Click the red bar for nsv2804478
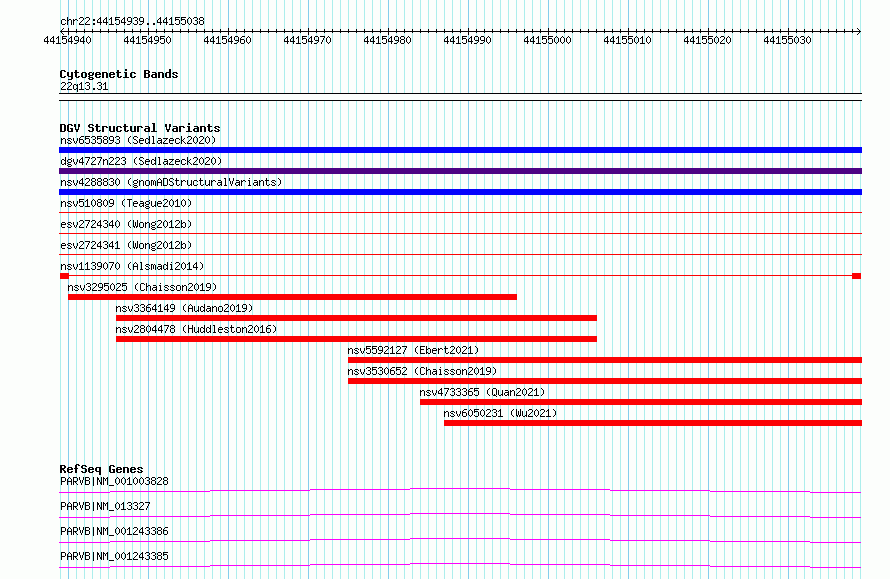Screen dimensions: 890x579 (x=356, y=339)
